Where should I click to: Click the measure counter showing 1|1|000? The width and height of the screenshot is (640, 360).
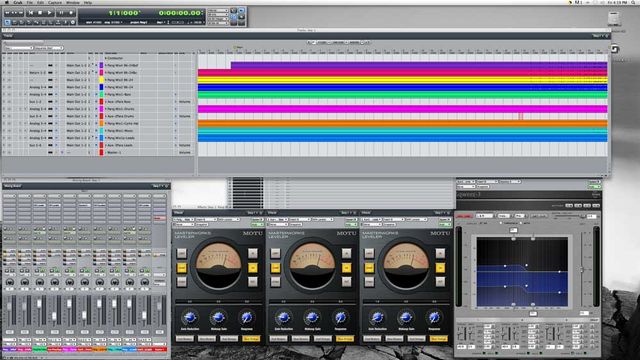(x=124, y=13)
